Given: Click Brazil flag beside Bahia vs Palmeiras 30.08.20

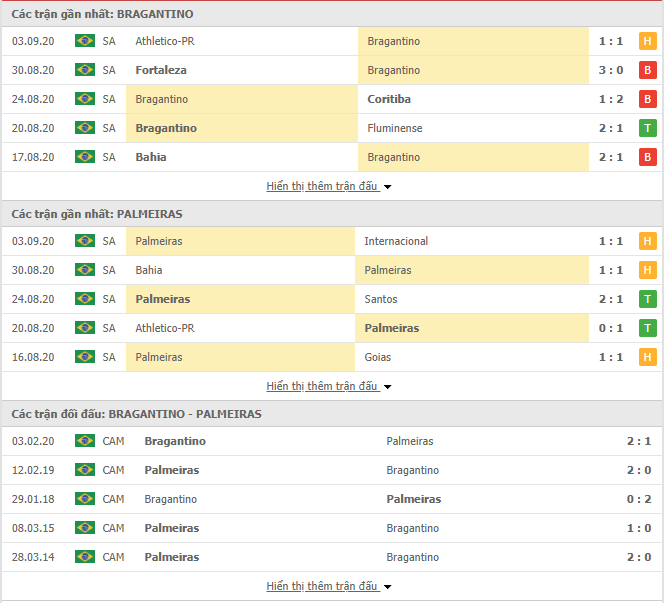Looking at the screenshot, I should [x=84, y=270].
